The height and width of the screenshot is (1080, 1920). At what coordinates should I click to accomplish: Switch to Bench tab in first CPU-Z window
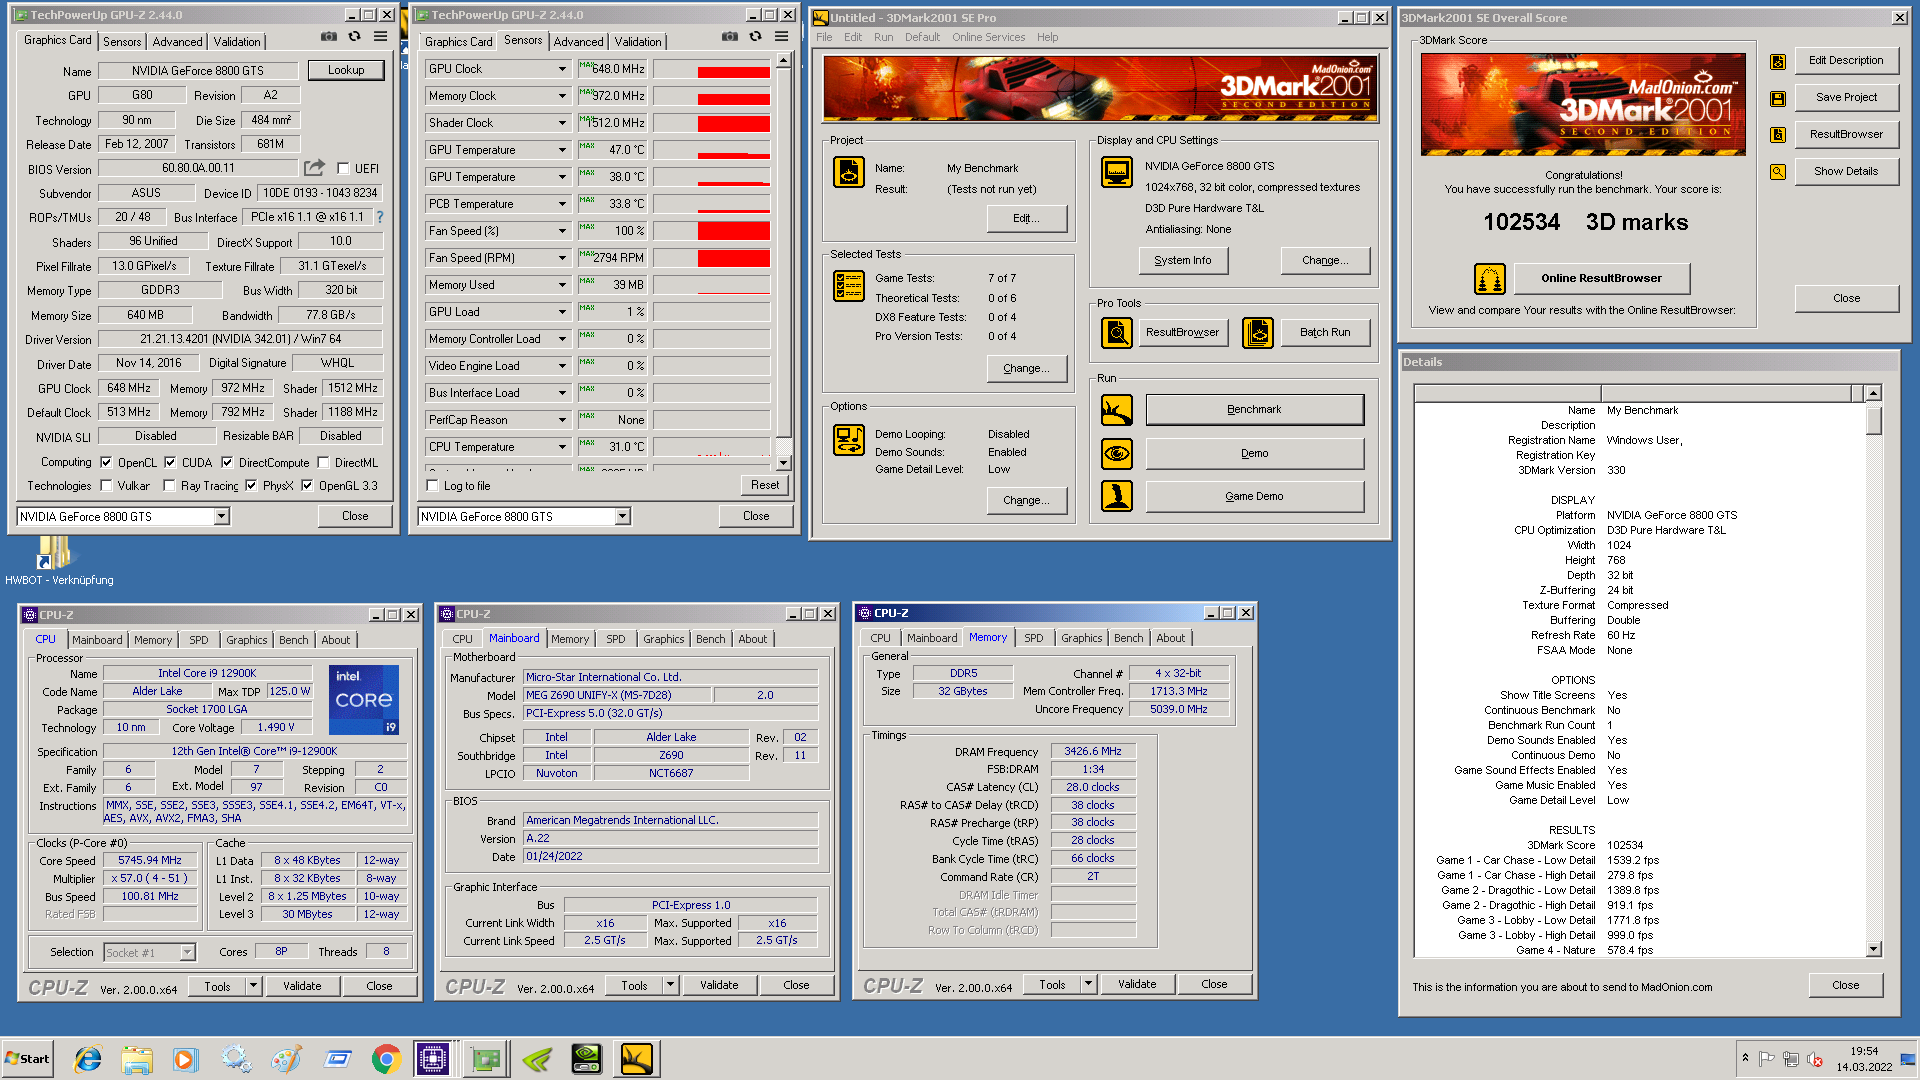click(293, 640)
